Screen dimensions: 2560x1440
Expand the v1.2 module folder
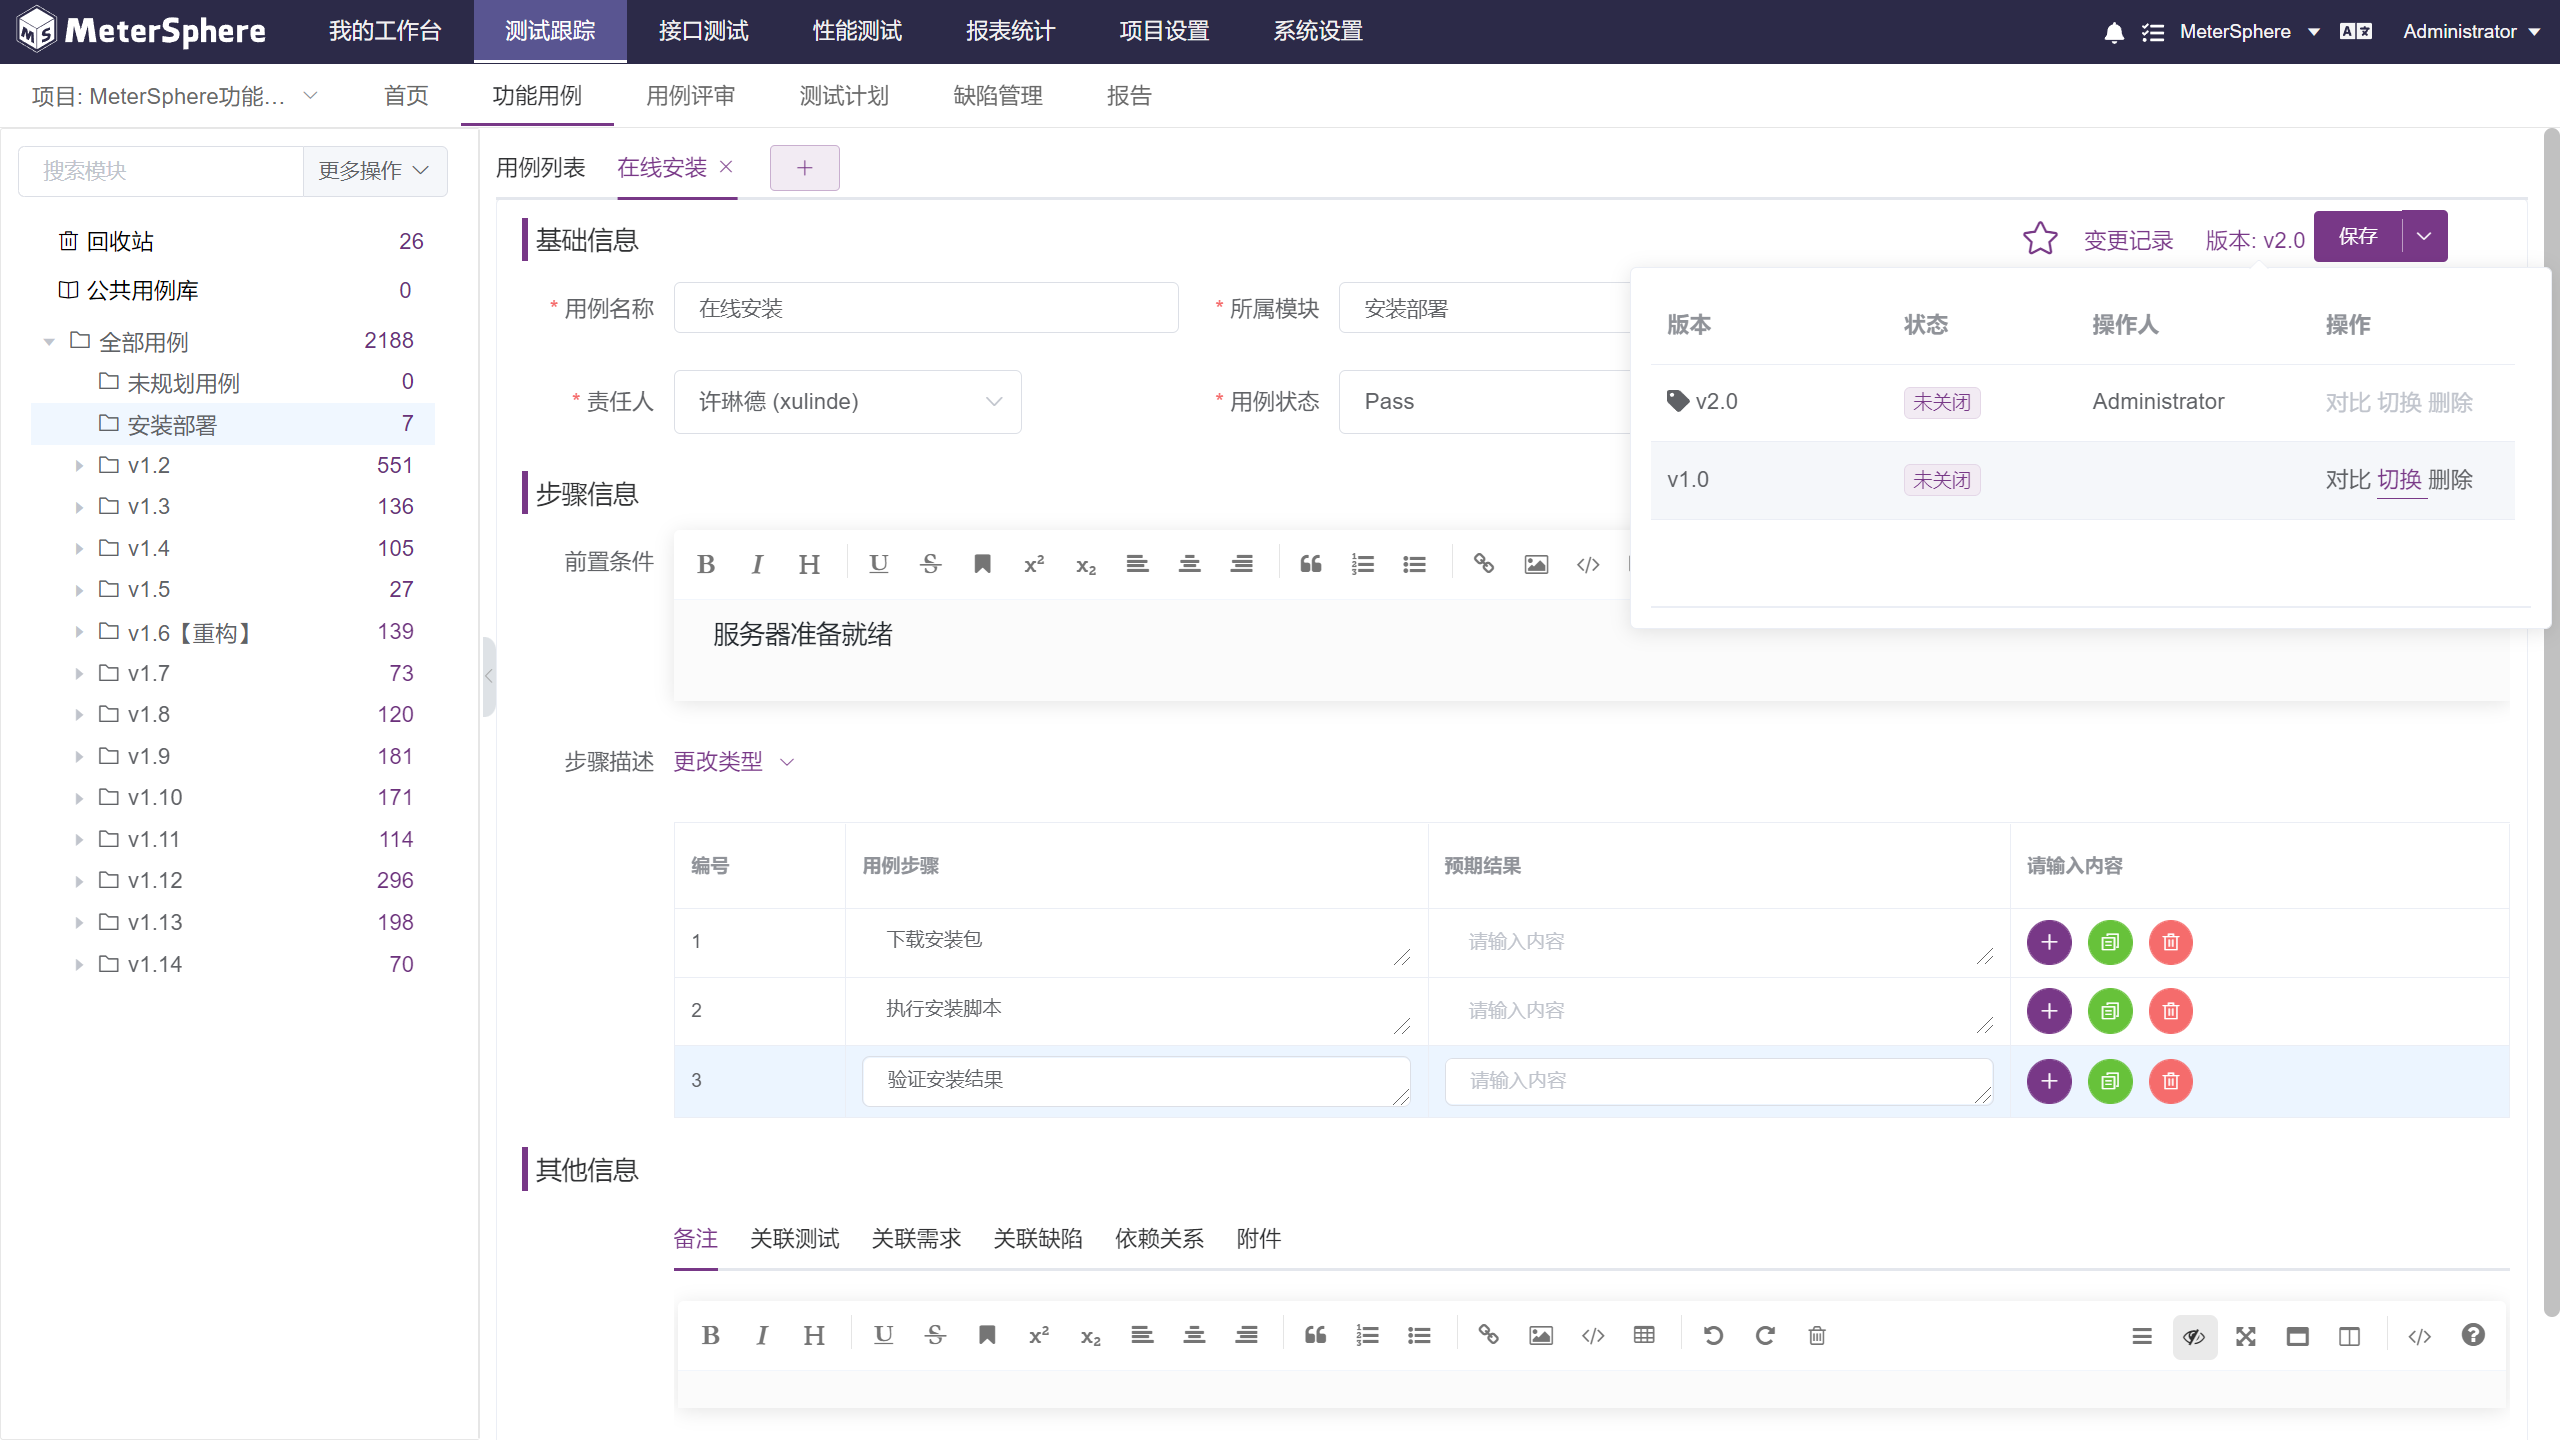point(80,465)
